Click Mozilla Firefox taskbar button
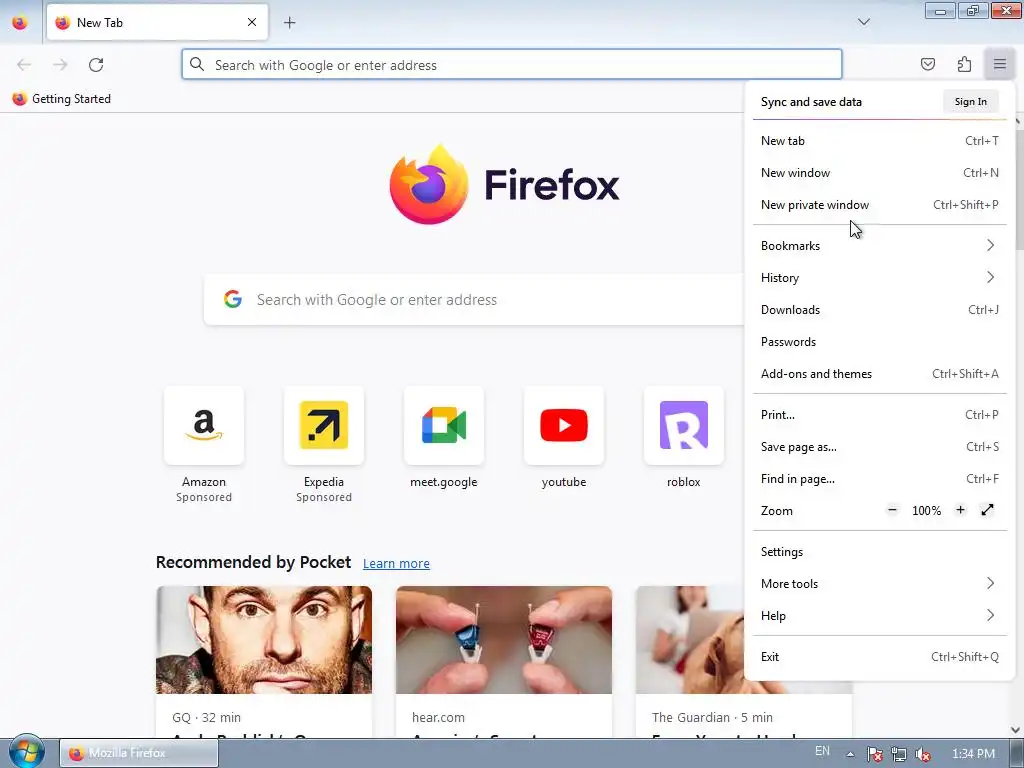 139,753
